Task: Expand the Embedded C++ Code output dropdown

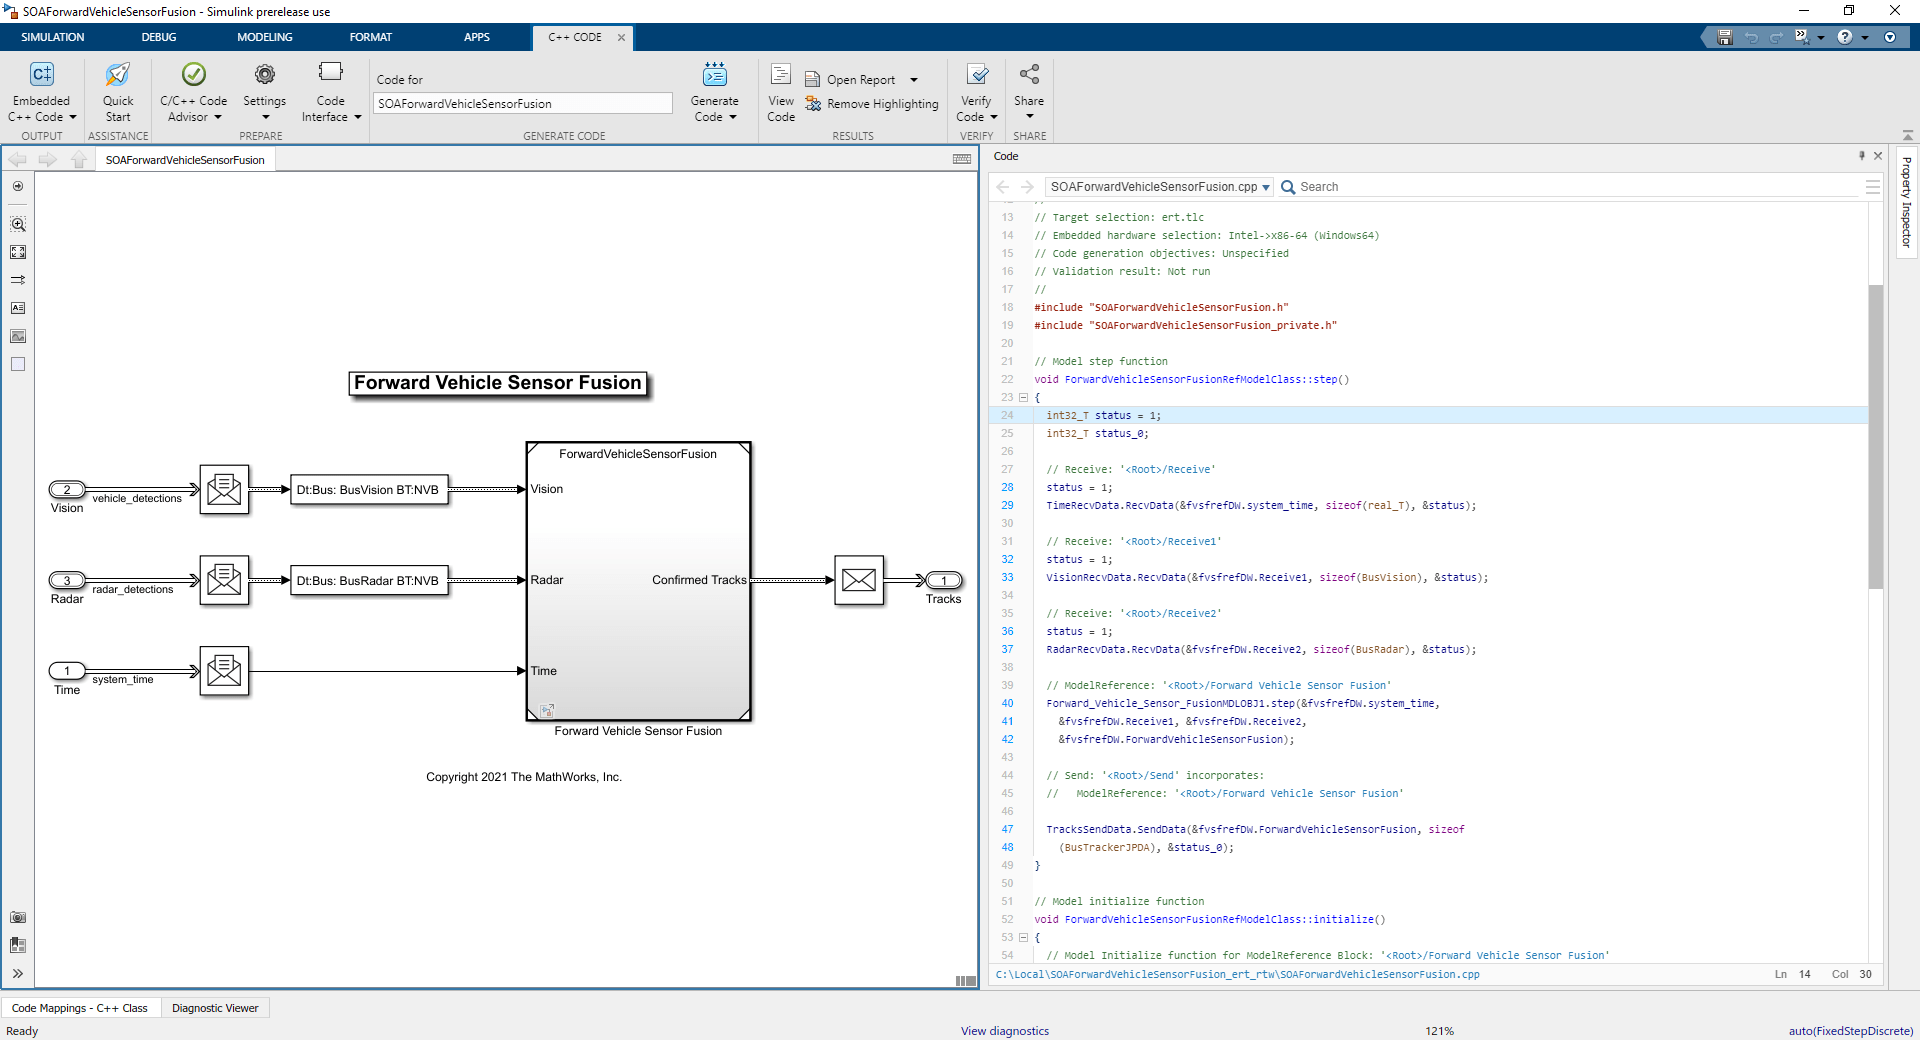Action: [x=72, y=117]
